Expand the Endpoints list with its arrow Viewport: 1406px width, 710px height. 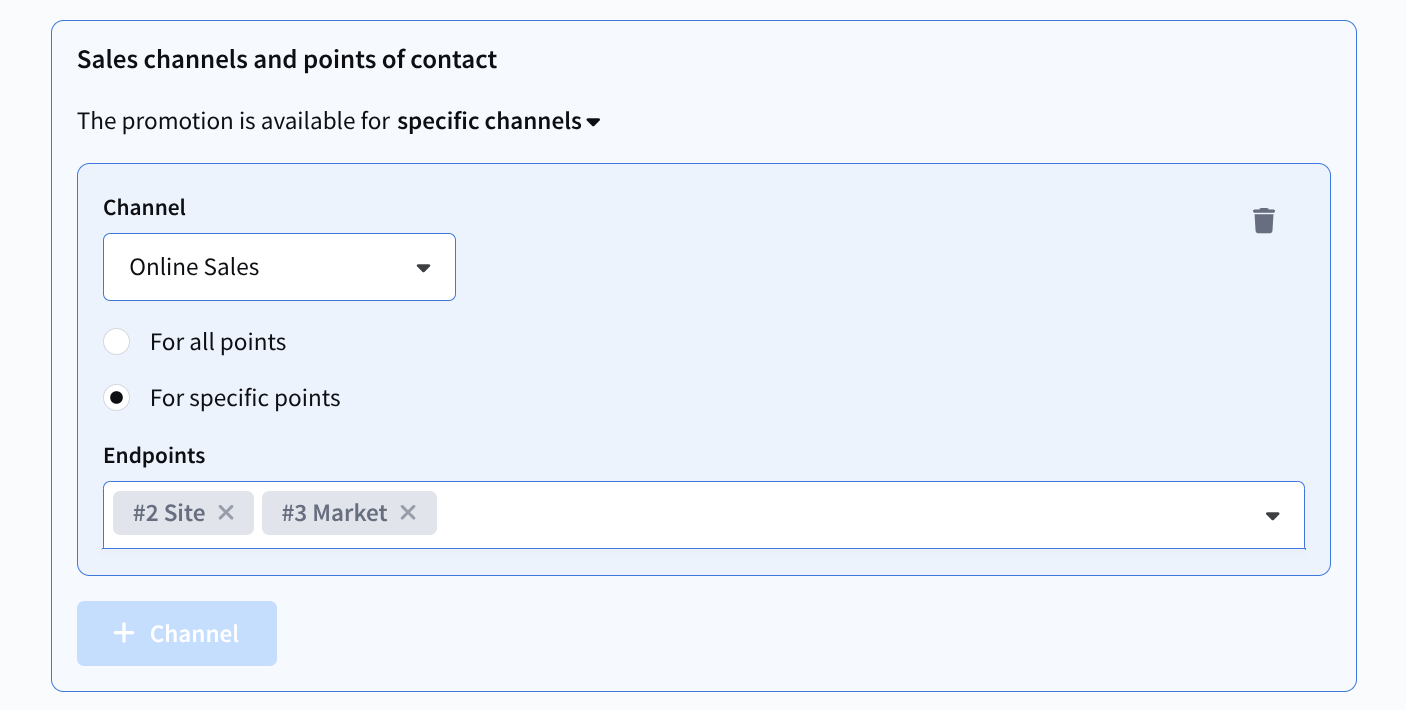point(1272,516)
